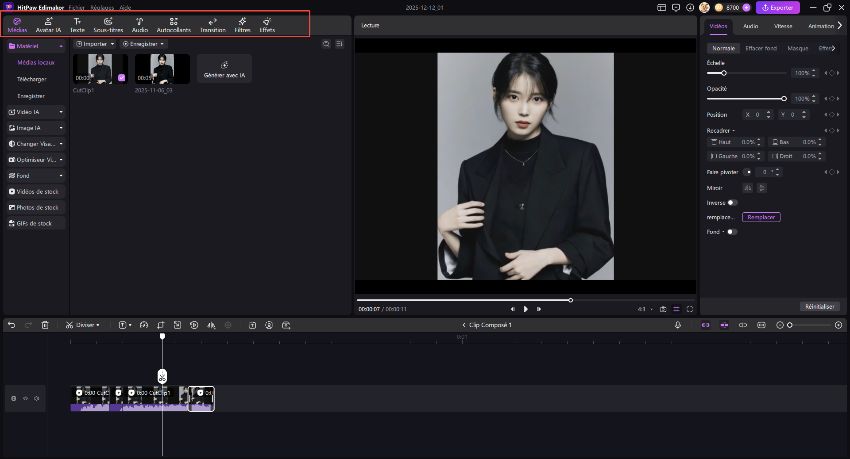Delete the selected clip with trash icon
The image size is (850, 459).
click(45, 325)
